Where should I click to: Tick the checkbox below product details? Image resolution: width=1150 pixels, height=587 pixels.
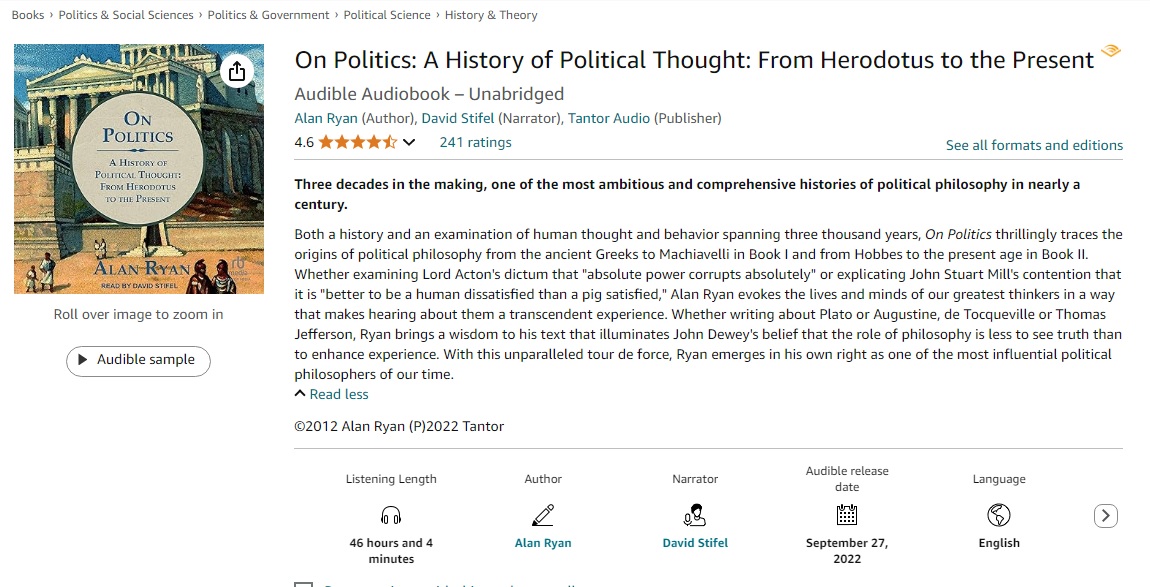303,583
